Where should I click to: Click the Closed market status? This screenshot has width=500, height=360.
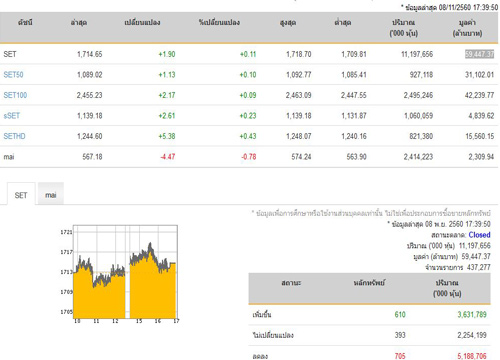point(479,235)
